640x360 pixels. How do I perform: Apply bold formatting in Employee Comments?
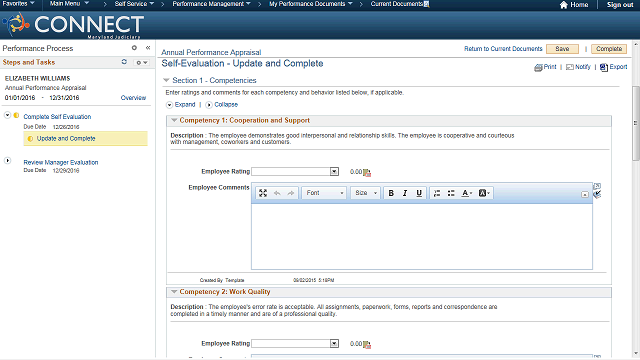tap(391, 193)
